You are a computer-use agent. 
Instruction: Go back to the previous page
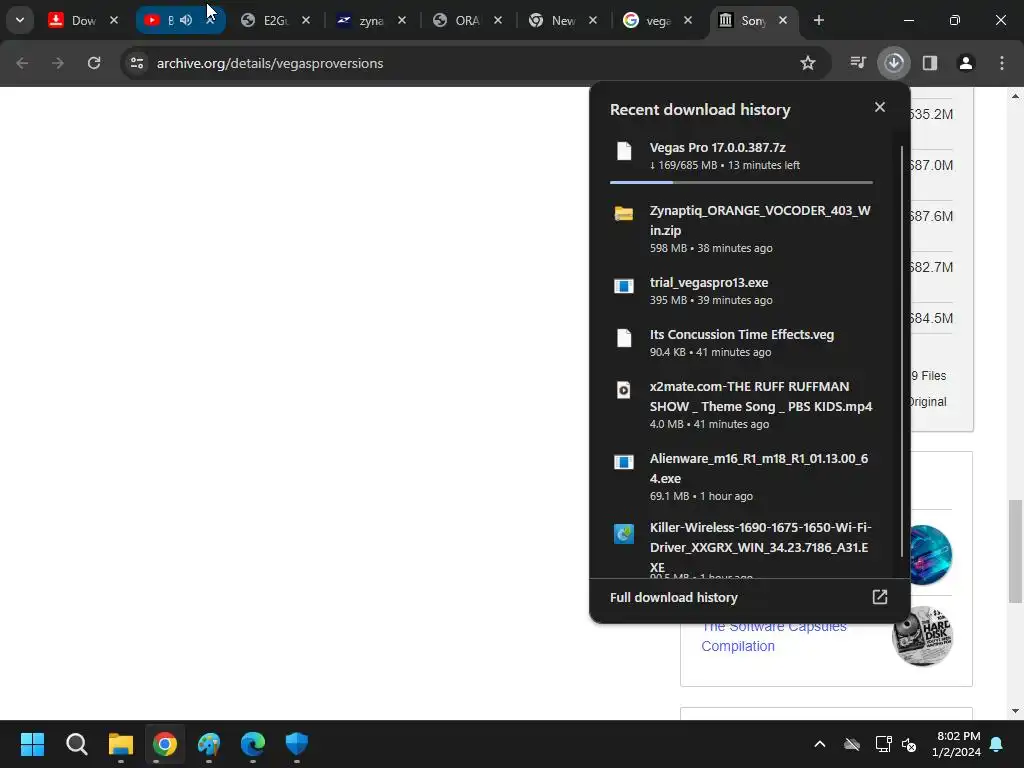tap(22, 63)
